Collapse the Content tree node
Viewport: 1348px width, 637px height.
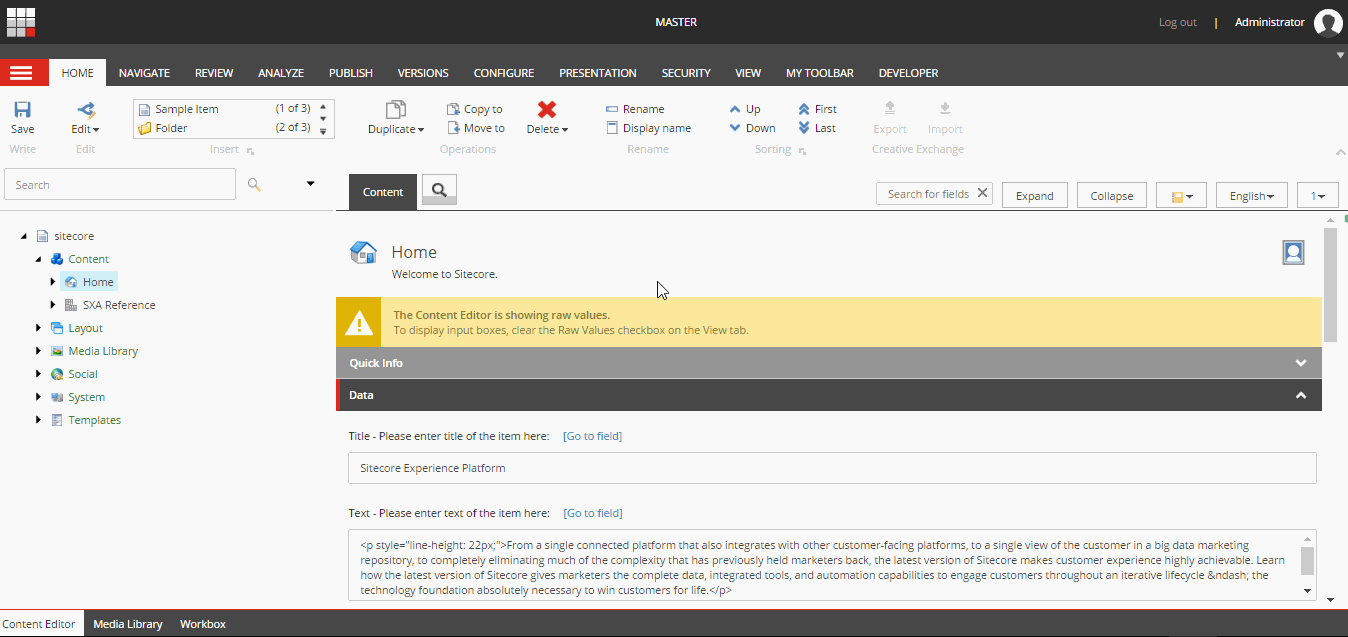tap(38, 259)
